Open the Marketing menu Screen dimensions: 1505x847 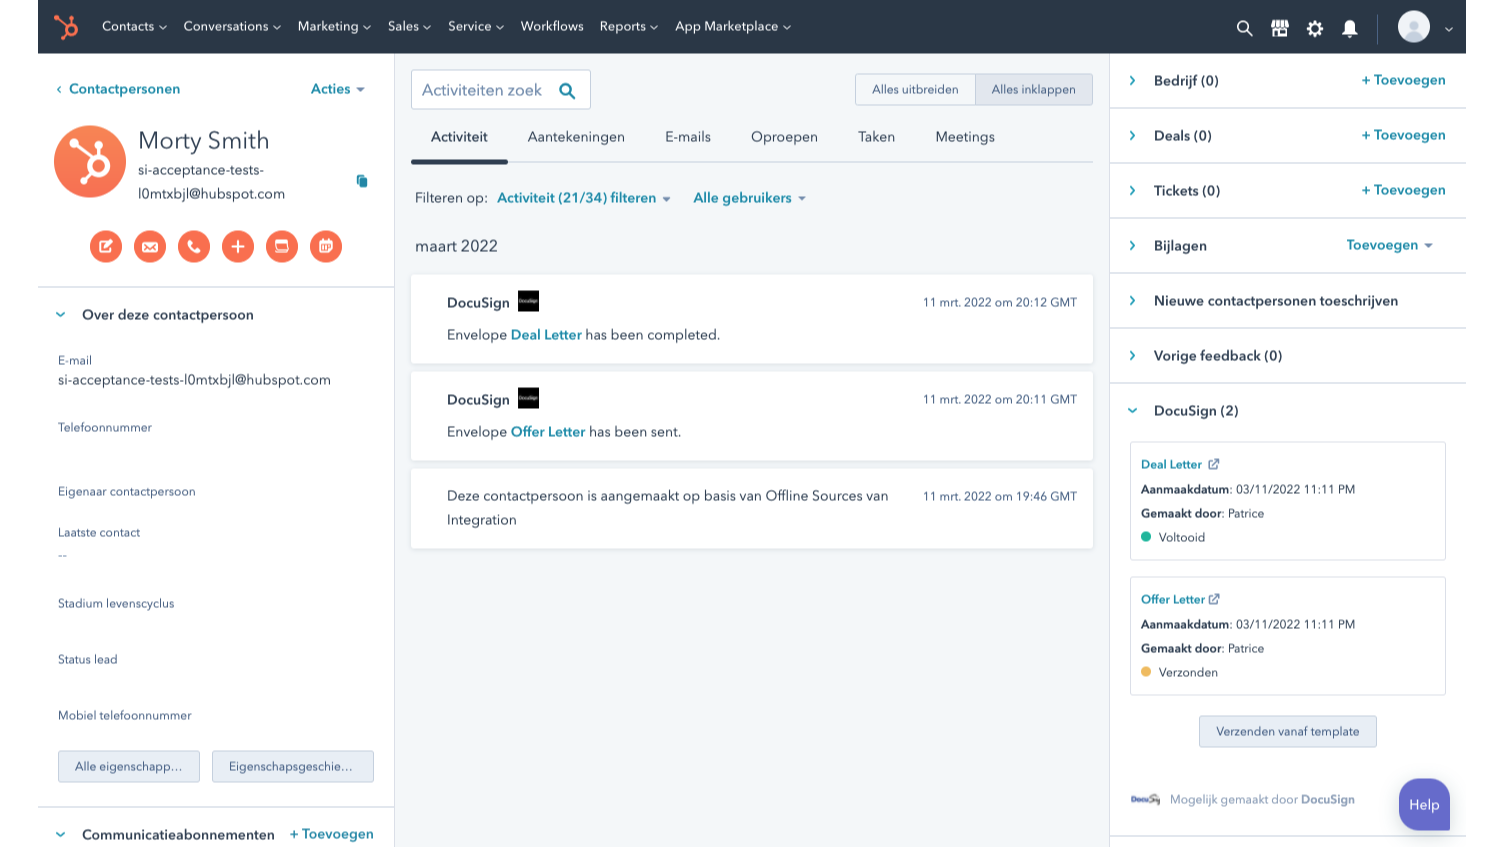[x=334, y=27]
